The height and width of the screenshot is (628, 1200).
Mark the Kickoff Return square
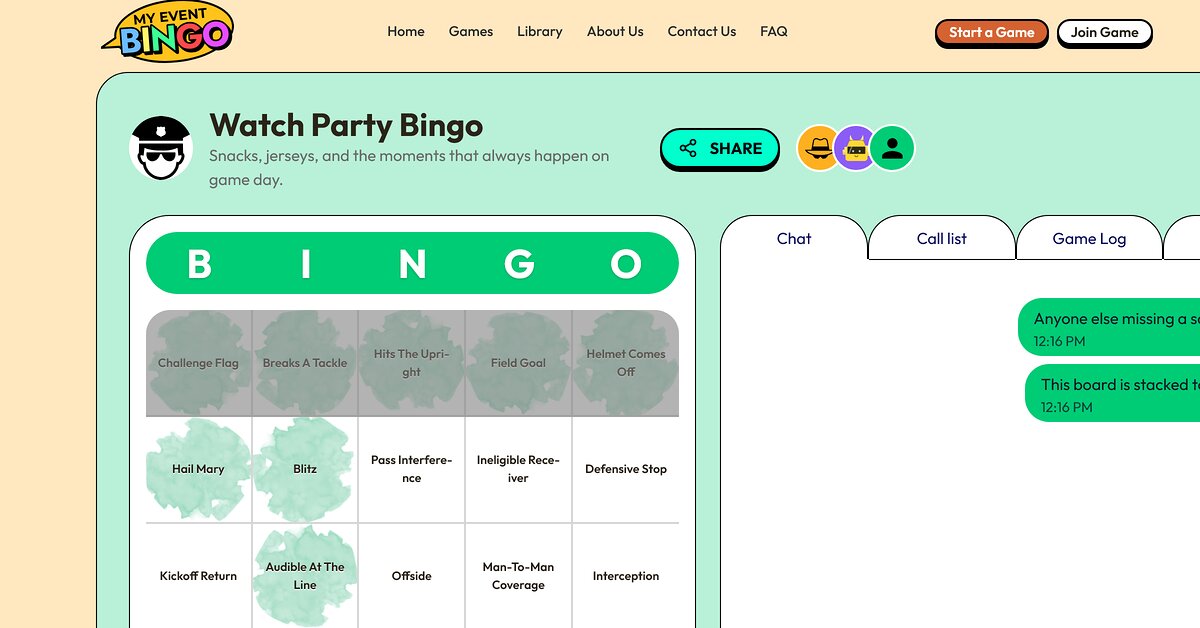coord(198,576)
